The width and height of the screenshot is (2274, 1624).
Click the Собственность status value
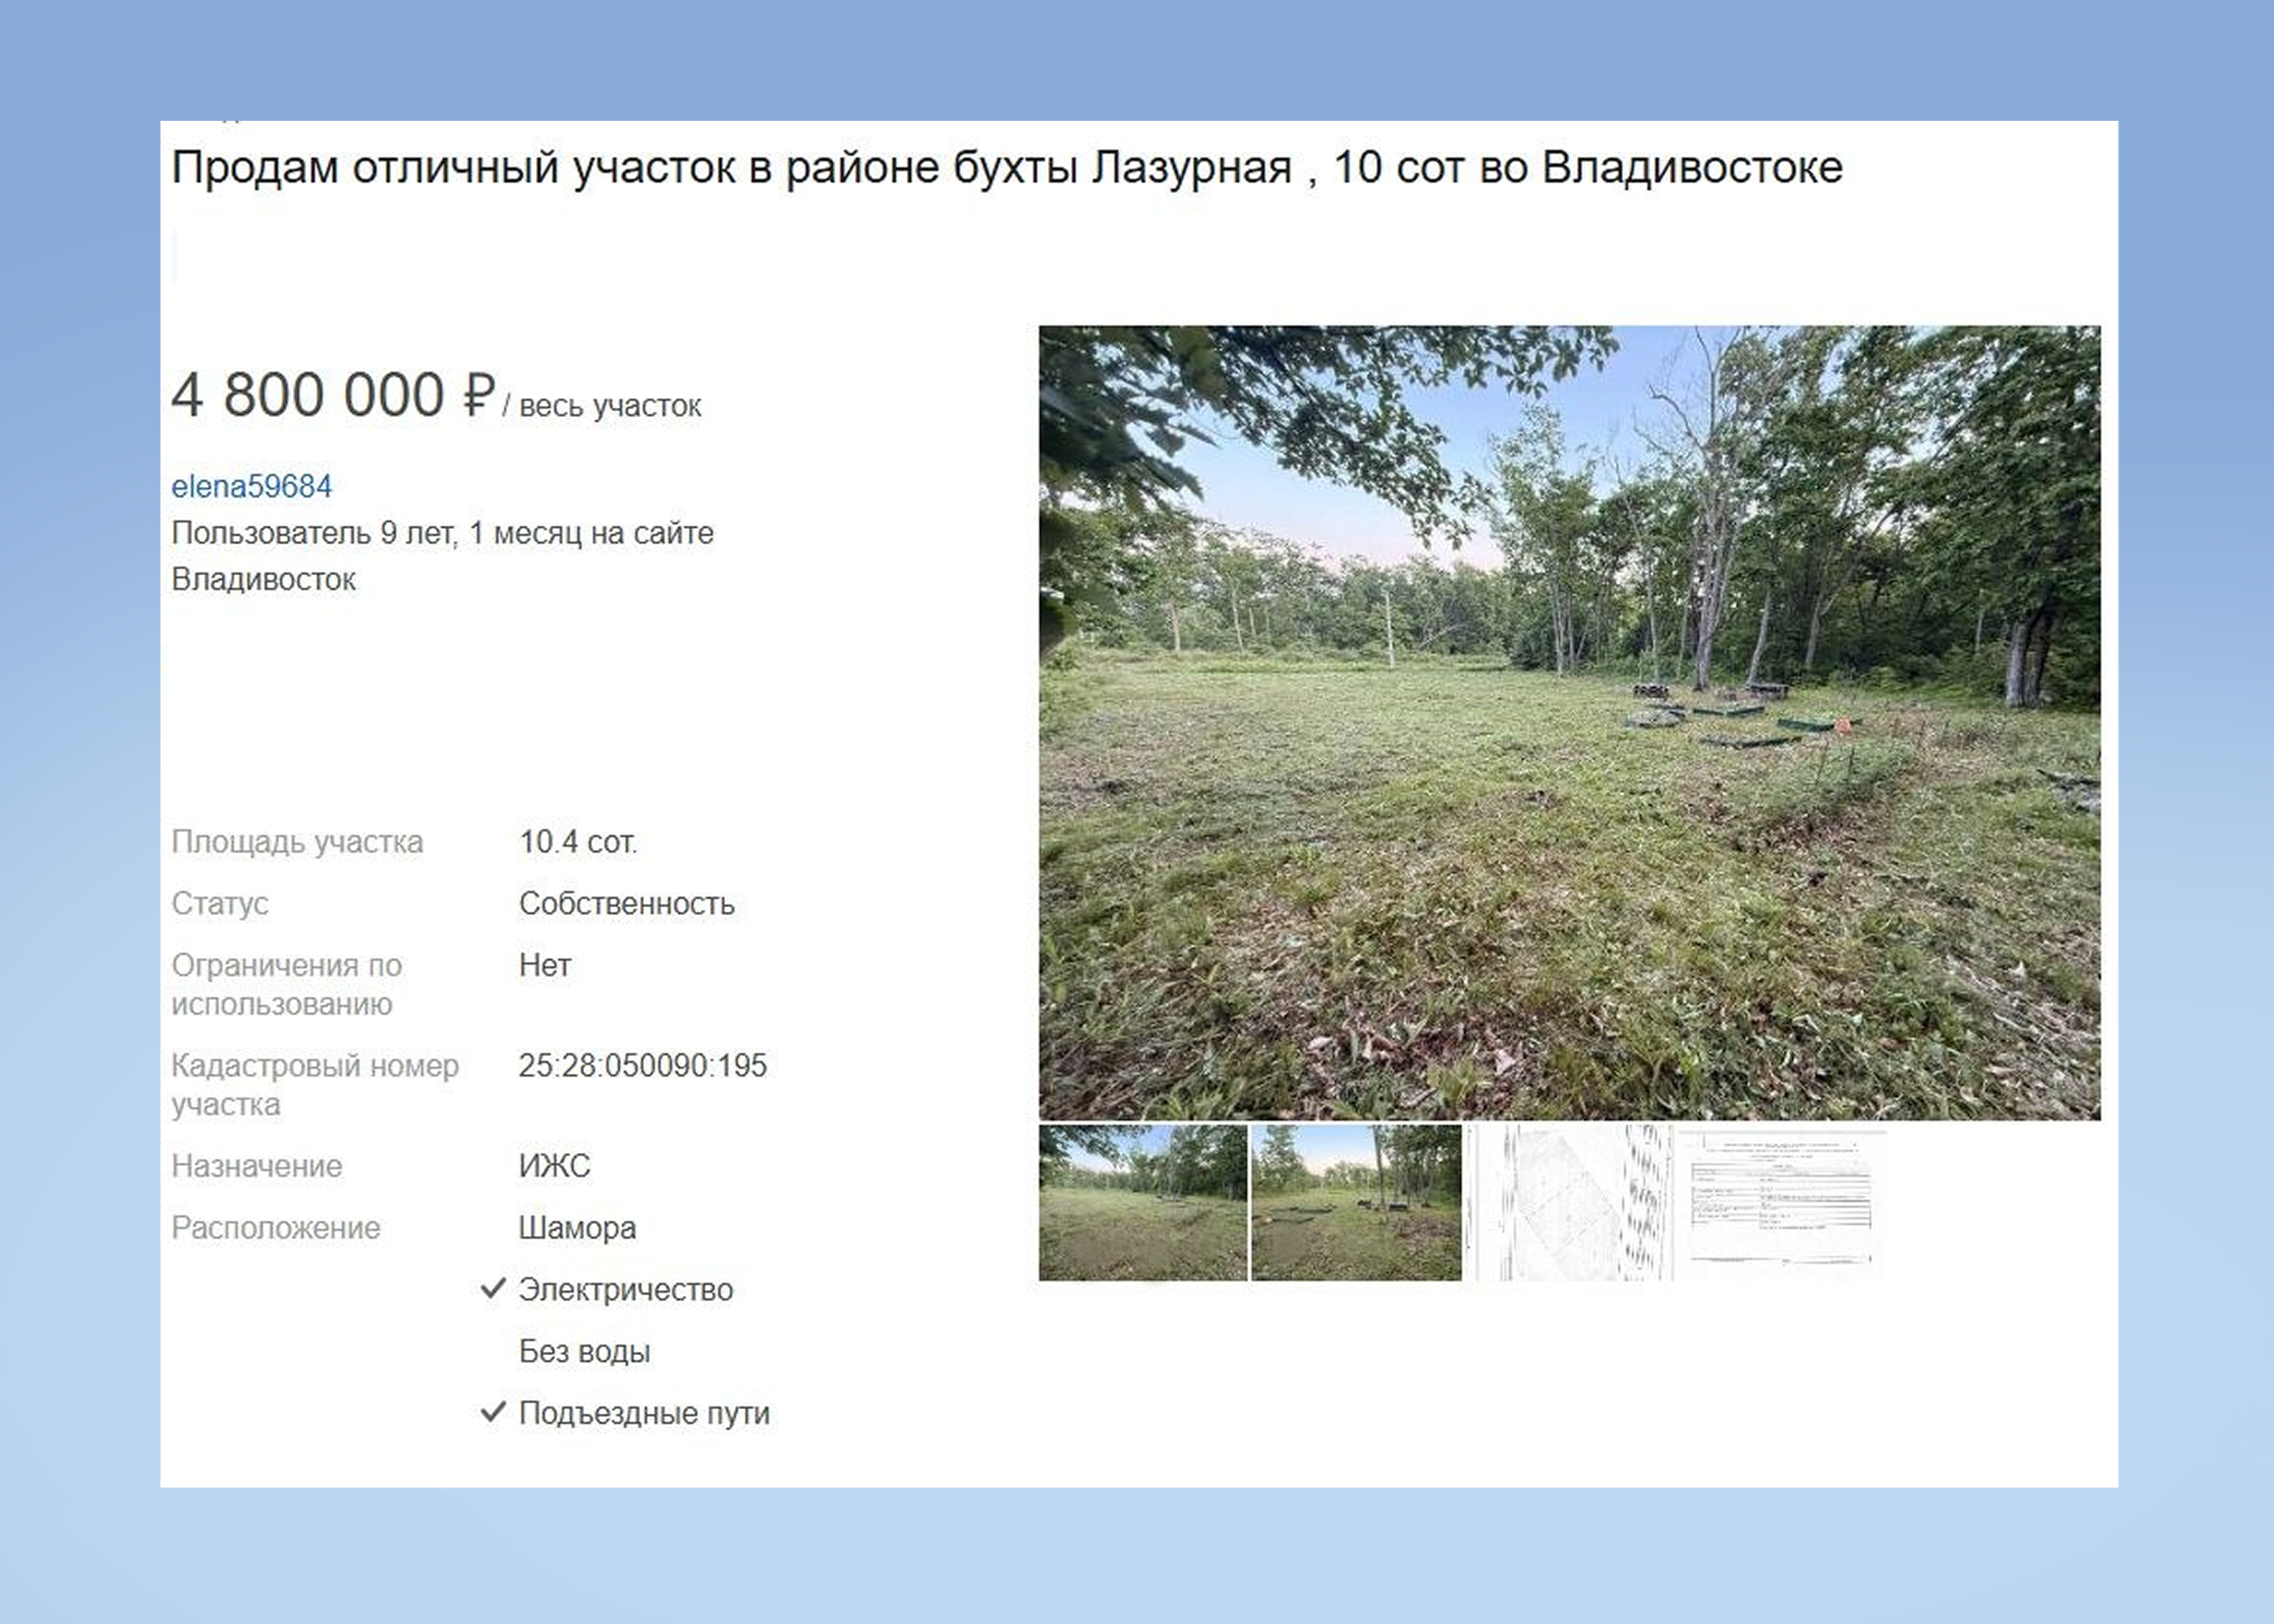coord(626,904)
